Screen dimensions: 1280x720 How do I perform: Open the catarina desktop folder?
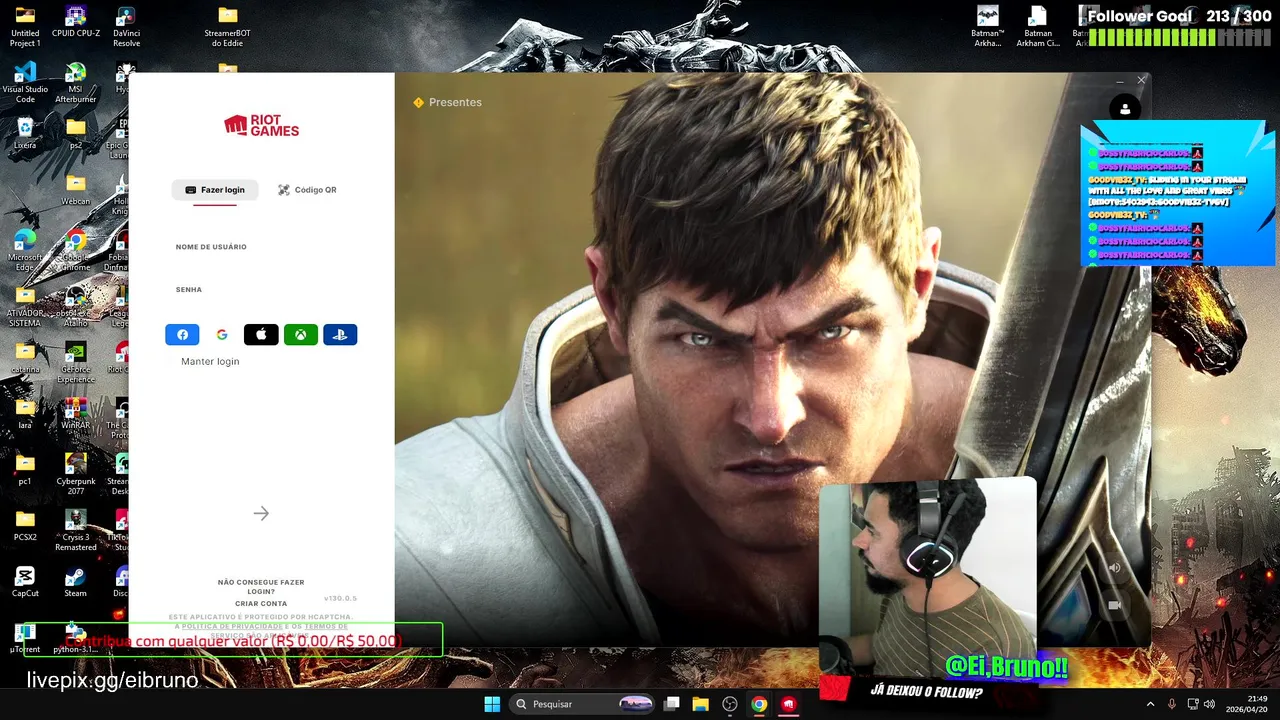25,358
